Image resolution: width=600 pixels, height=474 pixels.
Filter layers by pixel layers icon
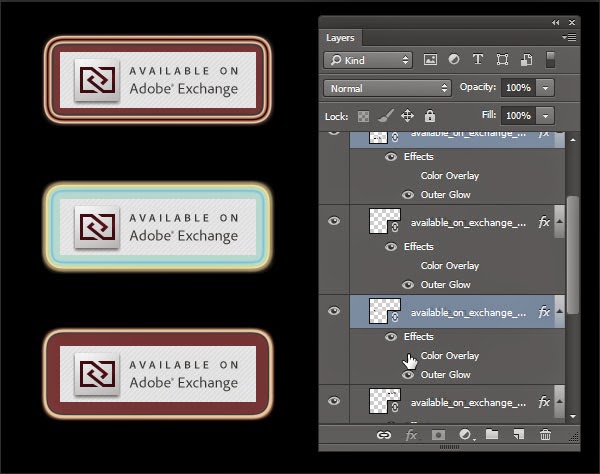(x=430, y=59)
